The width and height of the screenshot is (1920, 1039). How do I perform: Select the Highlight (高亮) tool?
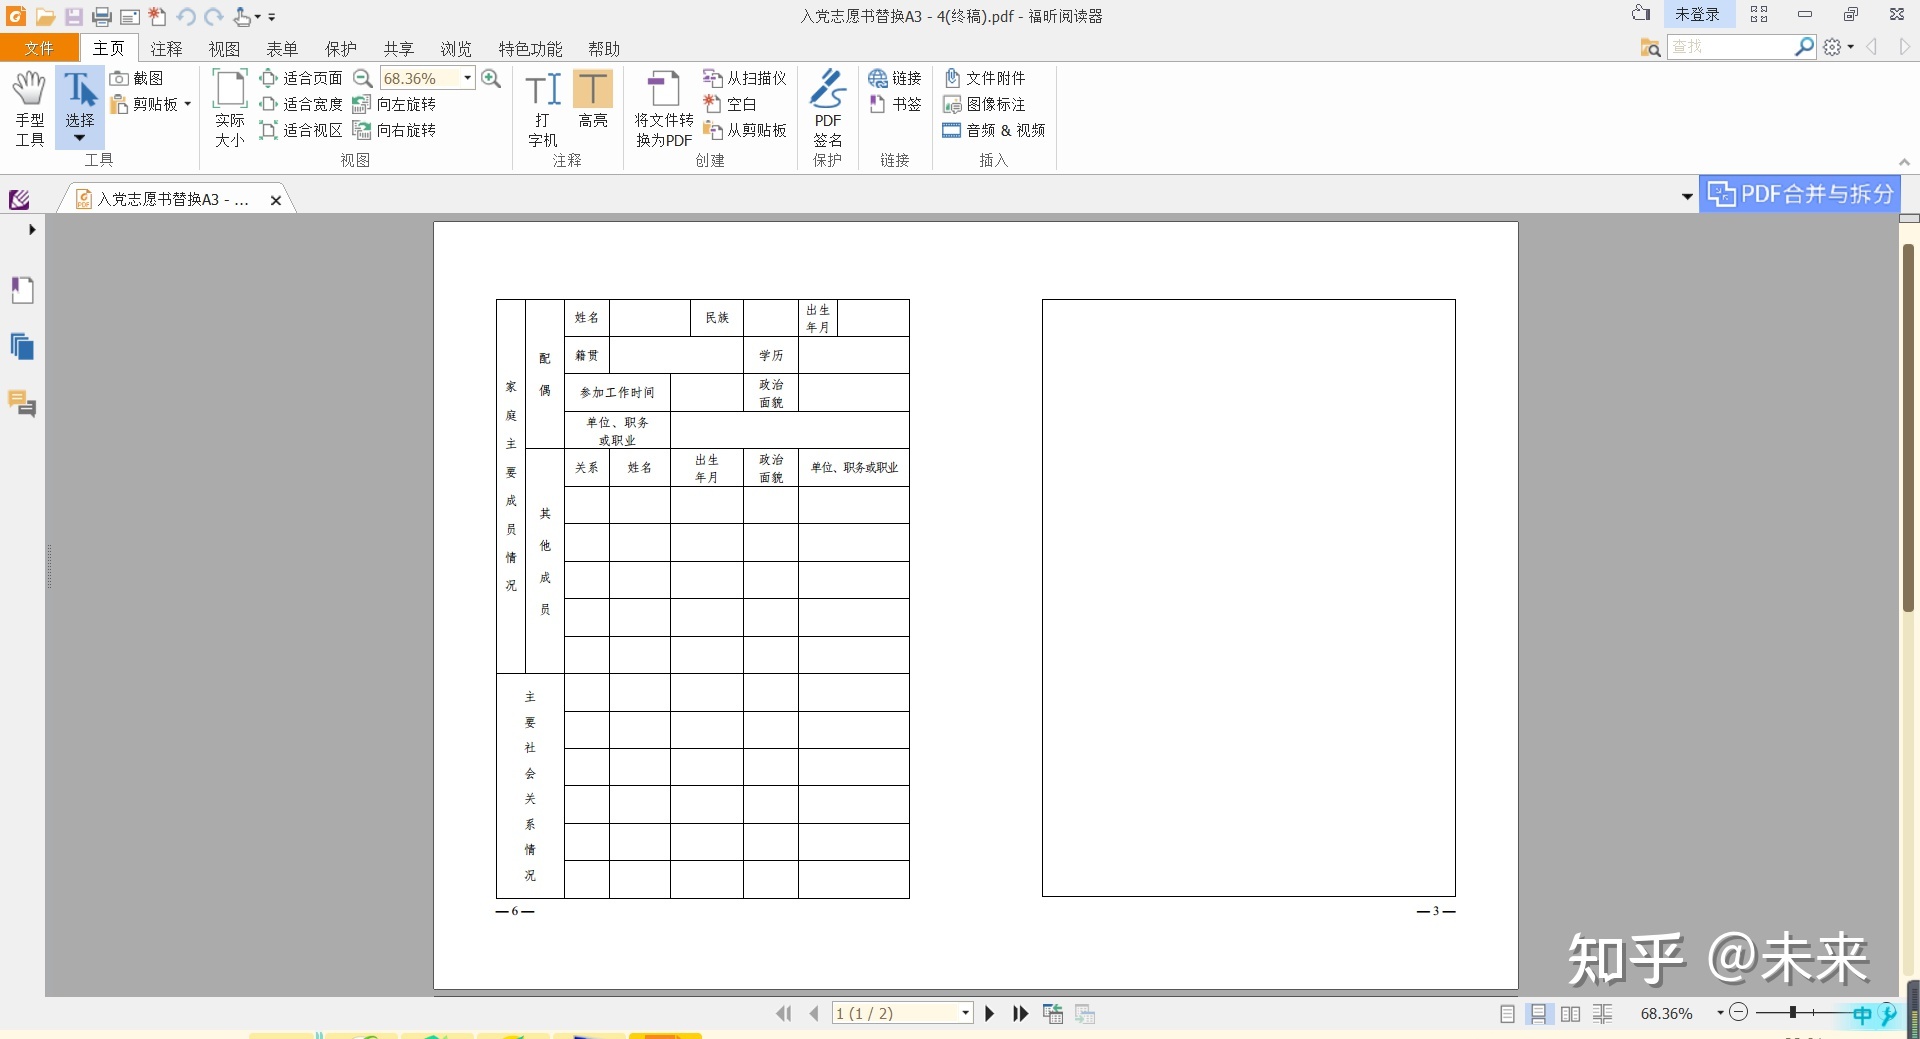[593, 100]
